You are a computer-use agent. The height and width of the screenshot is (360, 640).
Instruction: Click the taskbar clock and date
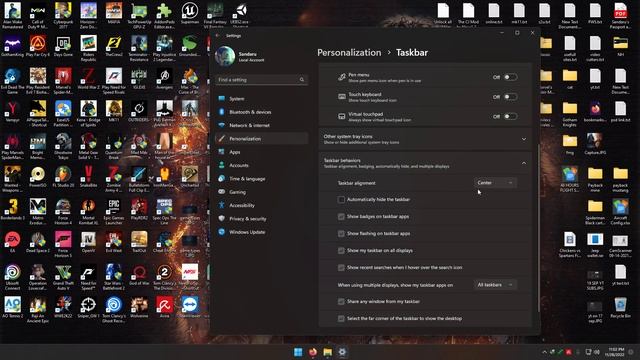[616, 352]
